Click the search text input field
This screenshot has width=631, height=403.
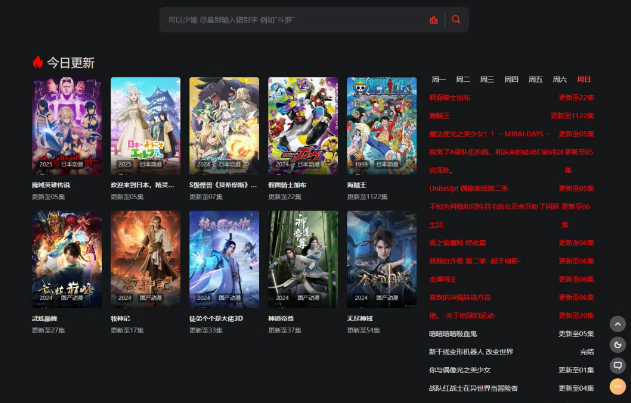pos(296,20)
